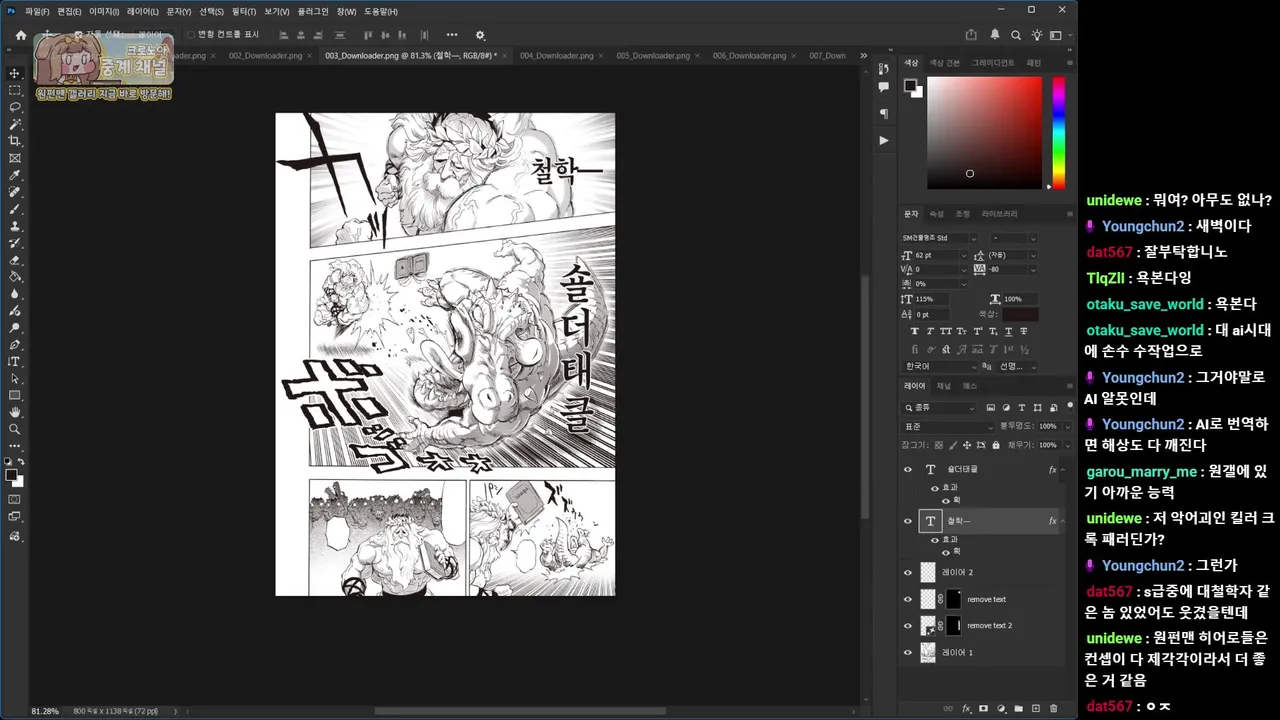Select the remove text 2 mask thumbnail
Screen dimensions: 1280x720
953,626
